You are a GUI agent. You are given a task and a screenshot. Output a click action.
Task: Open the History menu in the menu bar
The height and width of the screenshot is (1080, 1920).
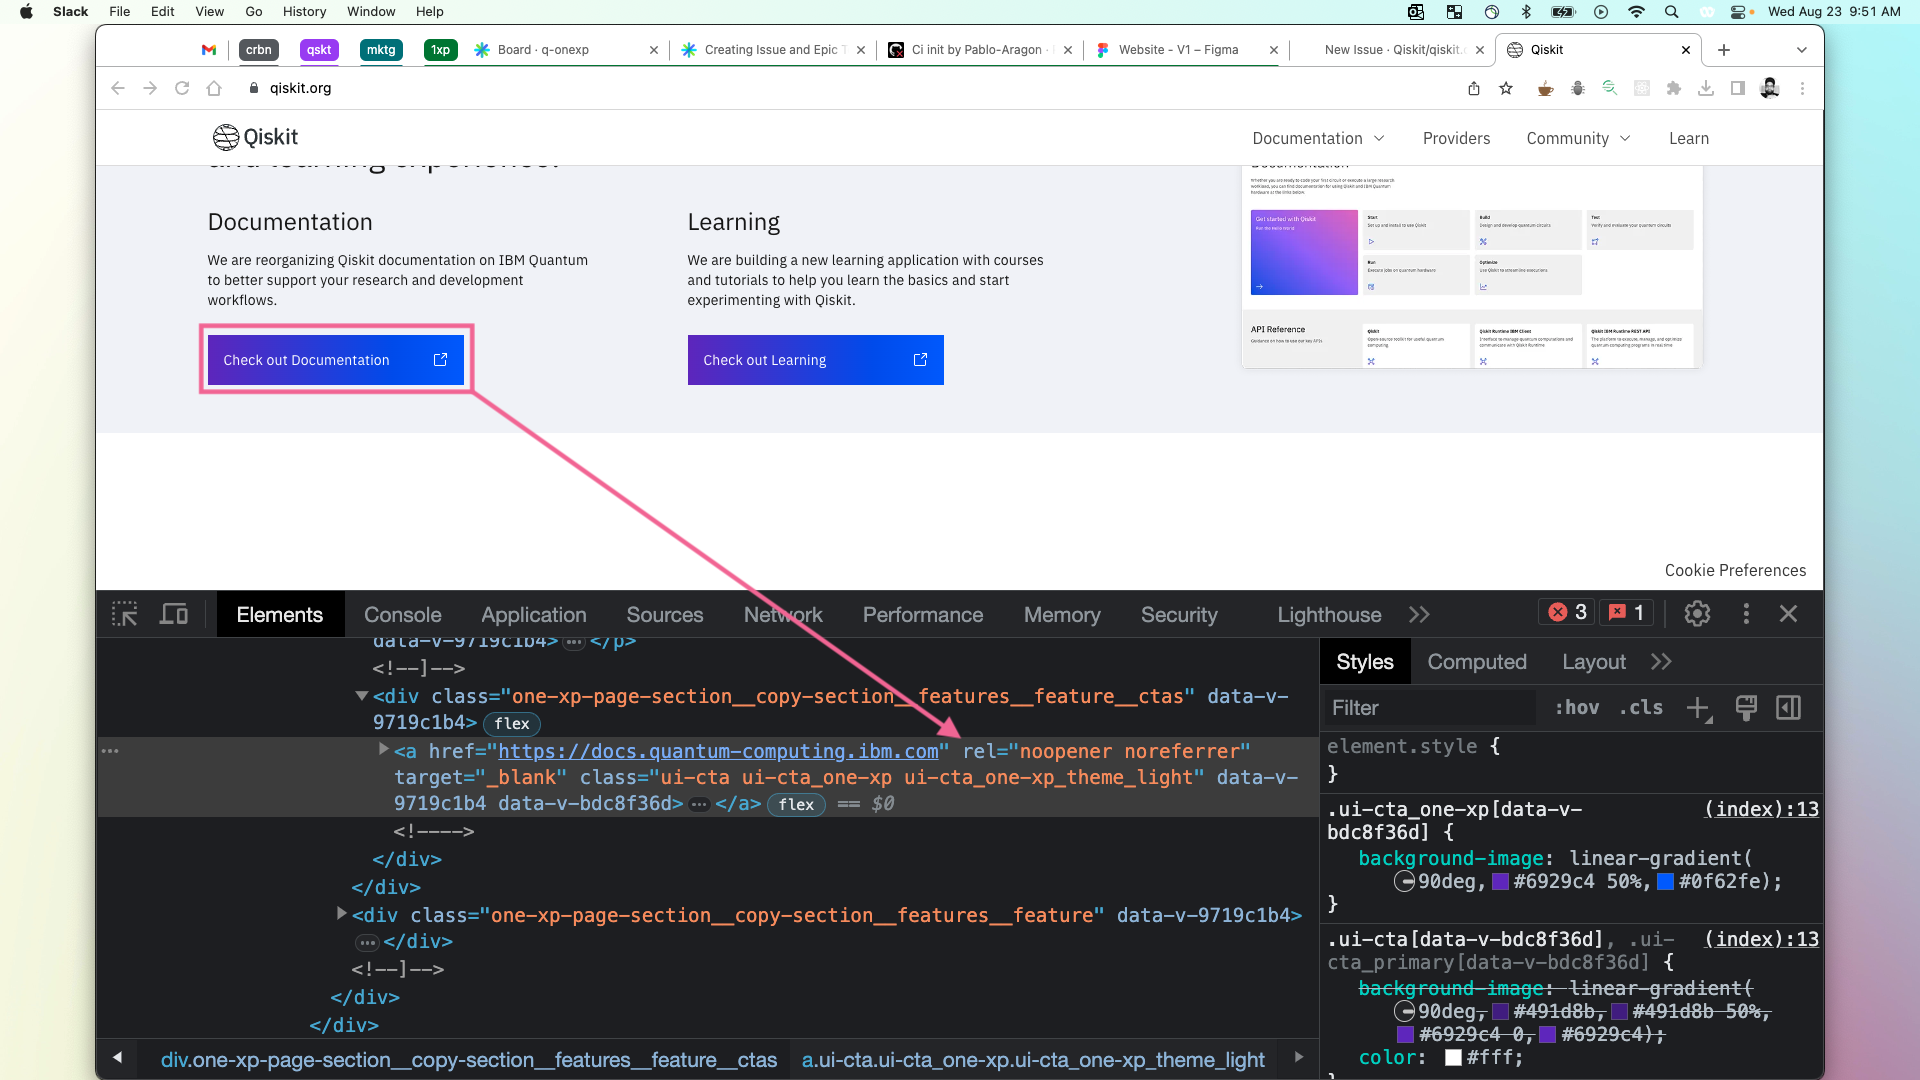coord(304,11)
